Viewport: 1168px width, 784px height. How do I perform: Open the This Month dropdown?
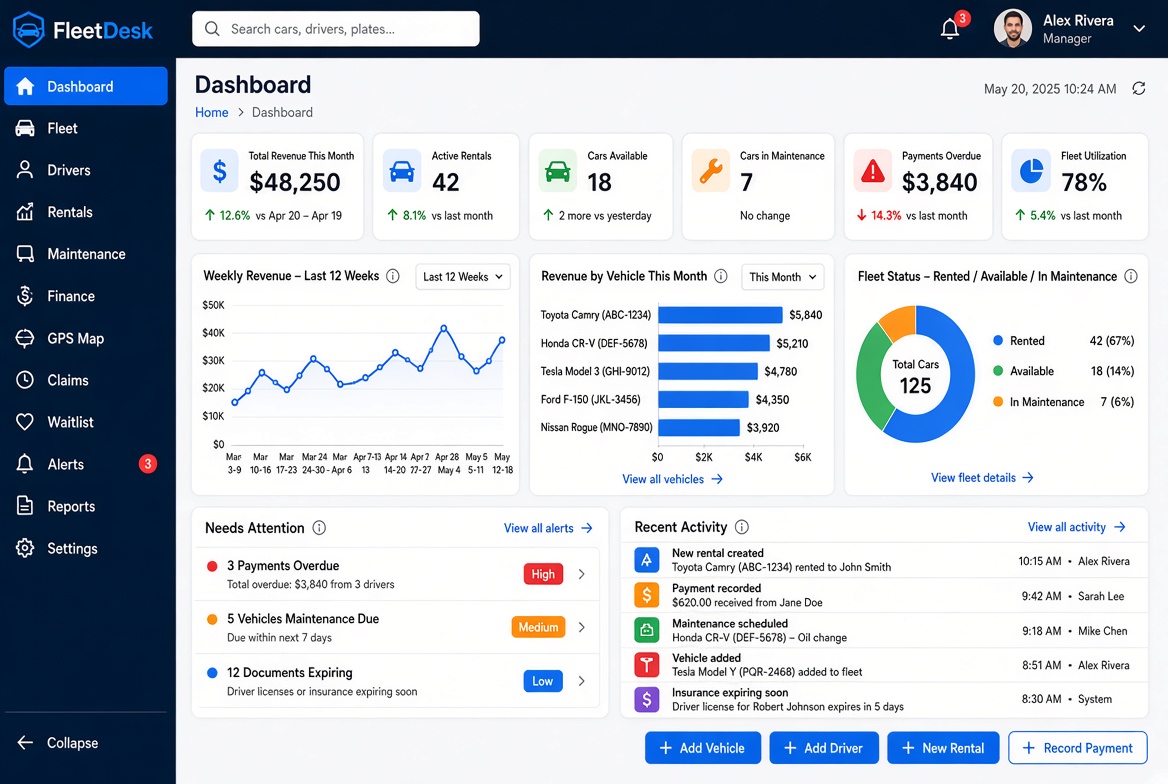(783, 276)
